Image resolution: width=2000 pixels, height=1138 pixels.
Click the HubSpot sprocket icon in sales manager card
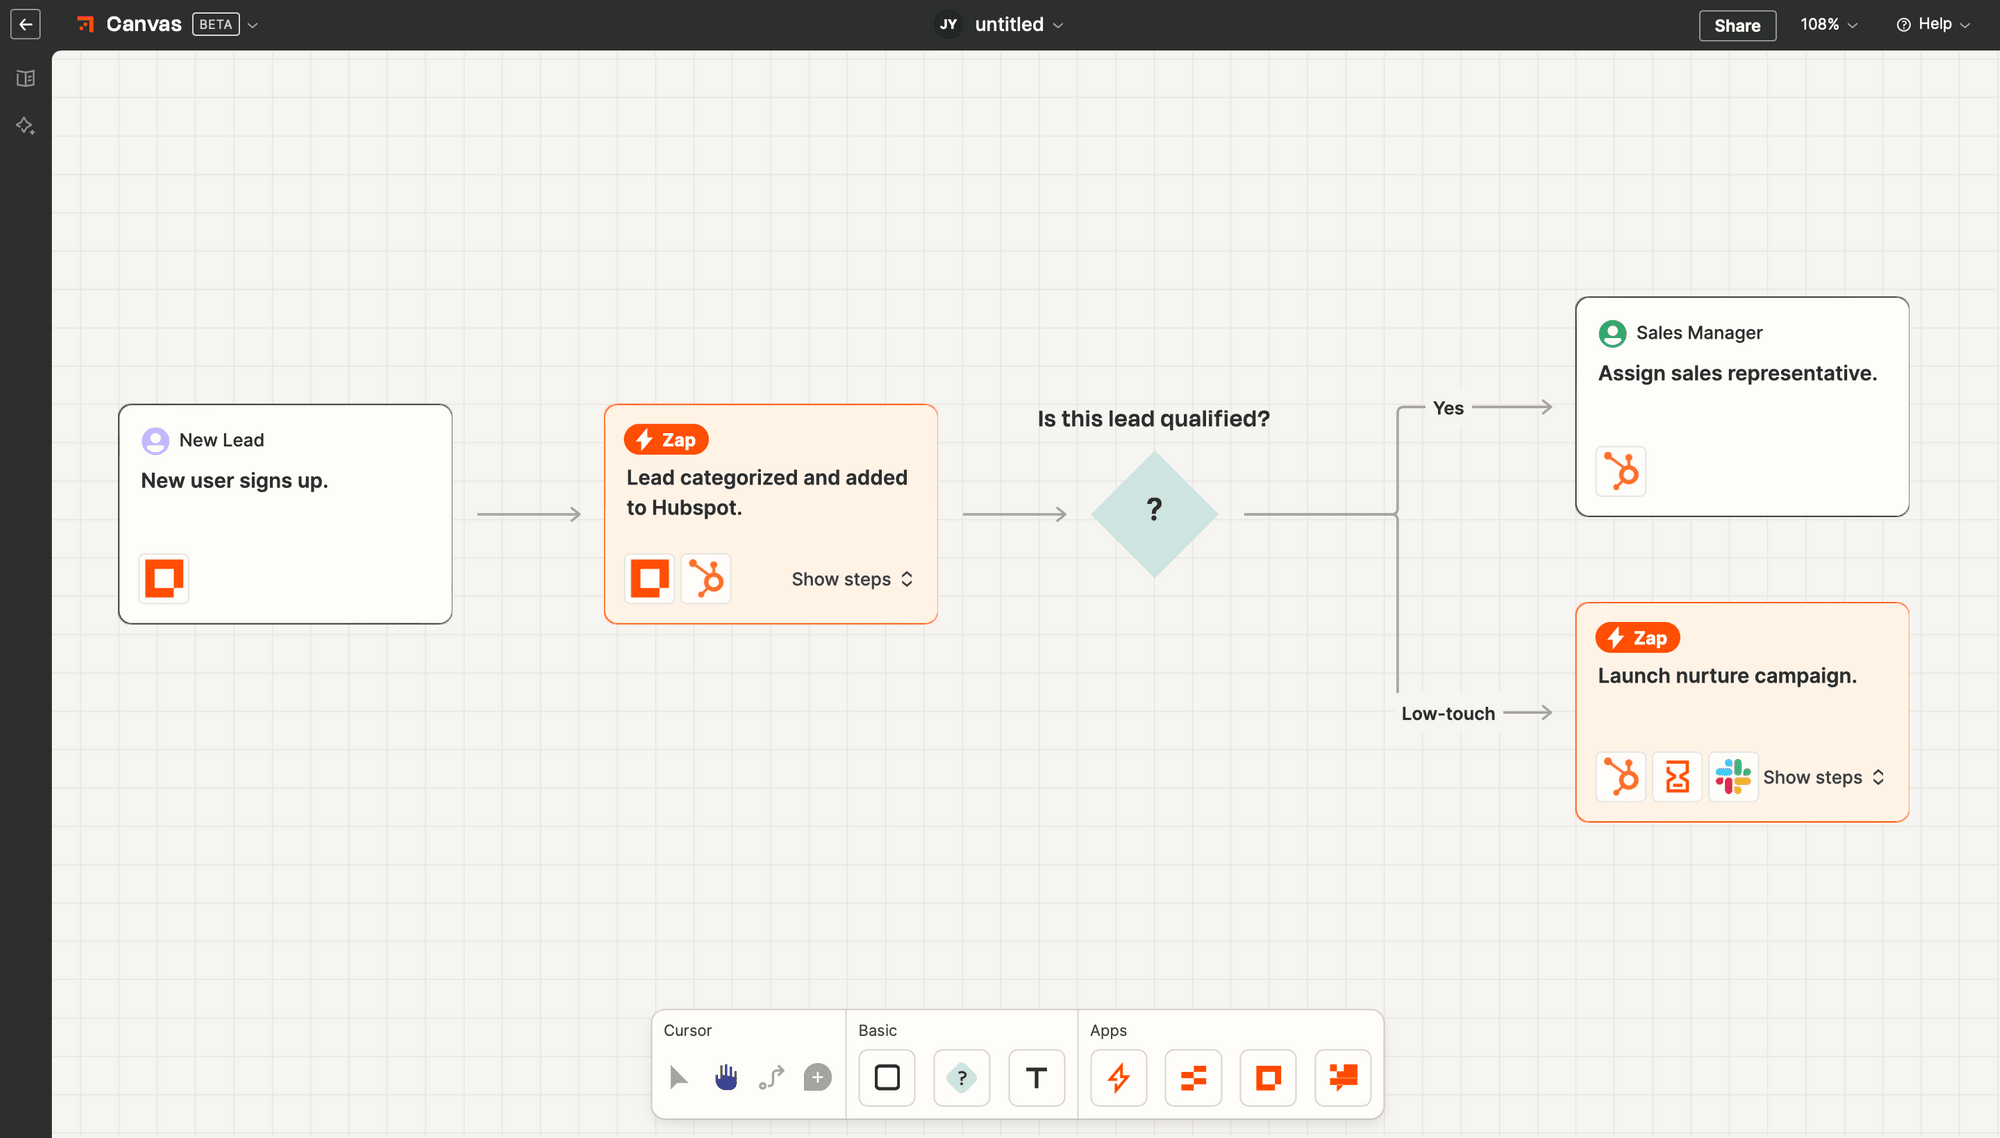[1621, 473]
